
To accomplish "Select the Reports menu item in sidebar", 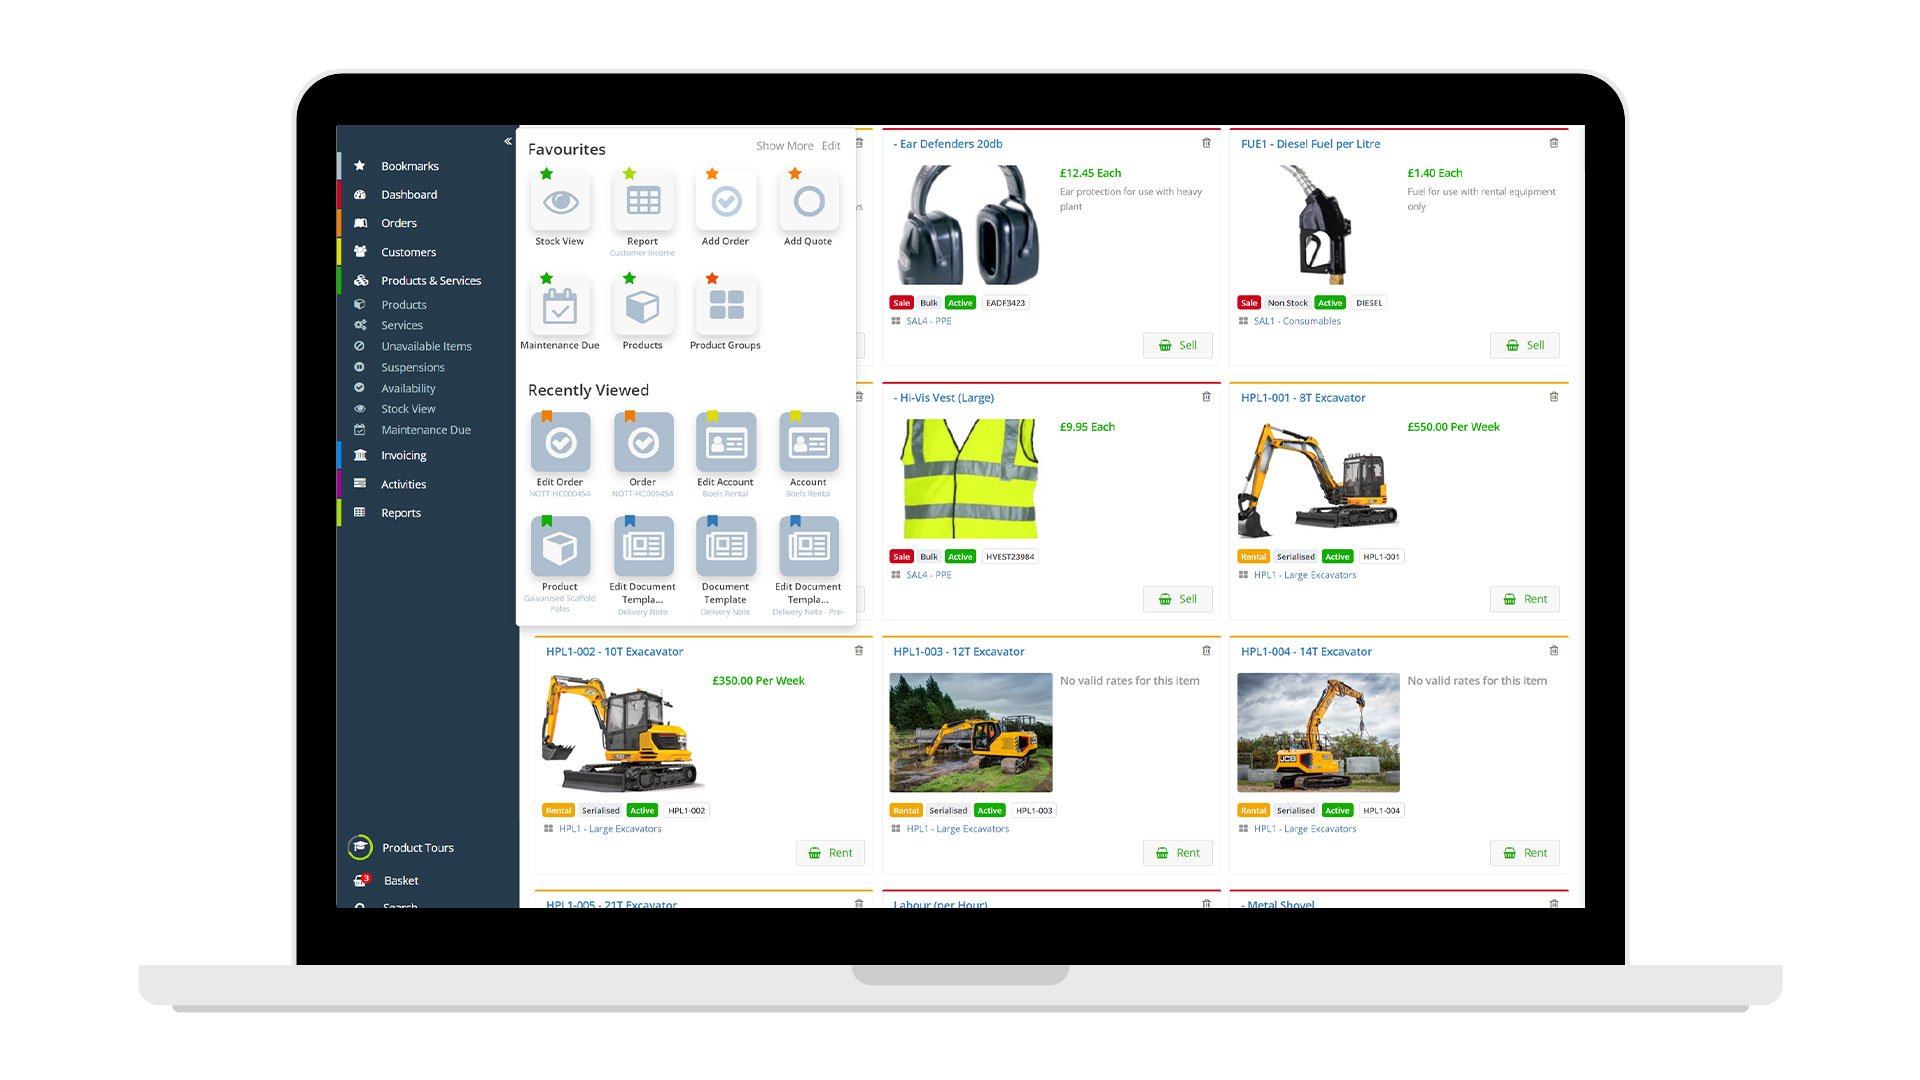I will (401, 512).
